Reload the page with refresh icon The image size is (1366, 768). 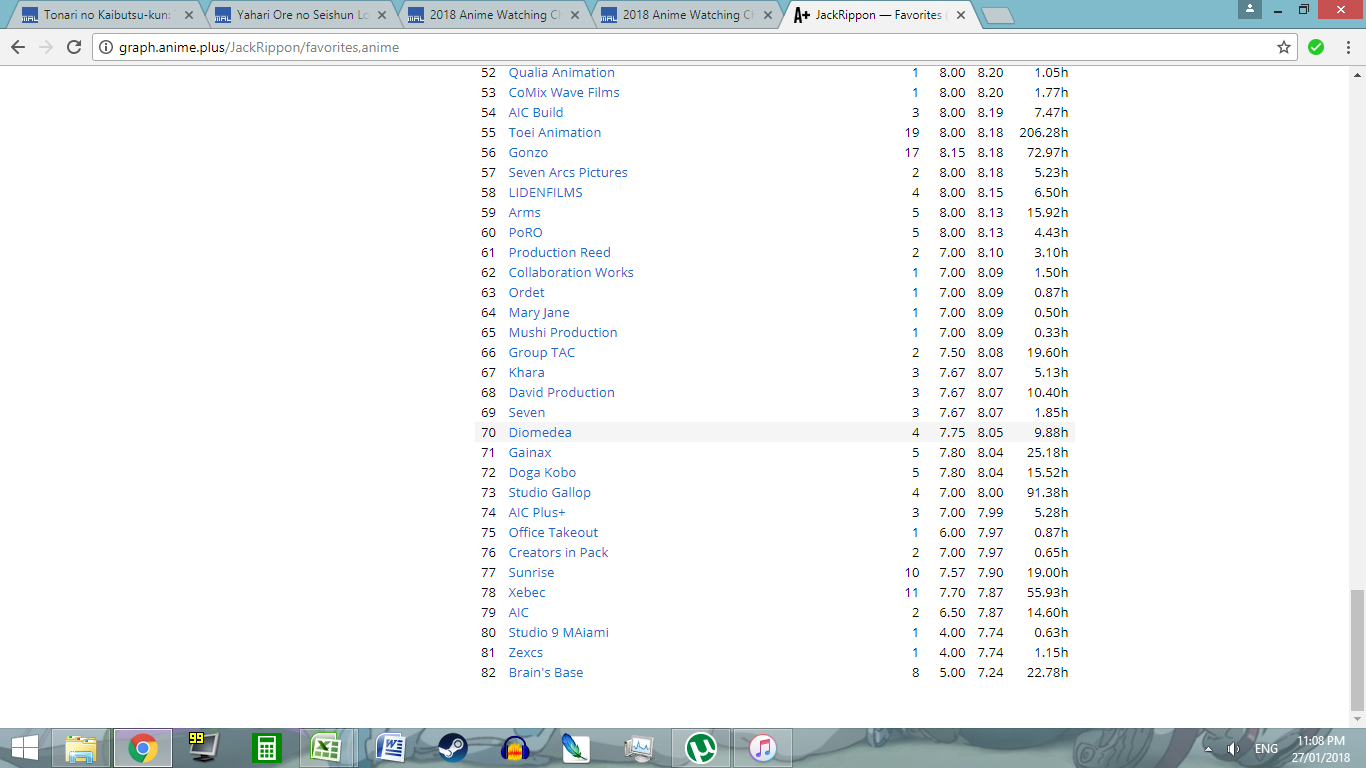pos(73,47)
